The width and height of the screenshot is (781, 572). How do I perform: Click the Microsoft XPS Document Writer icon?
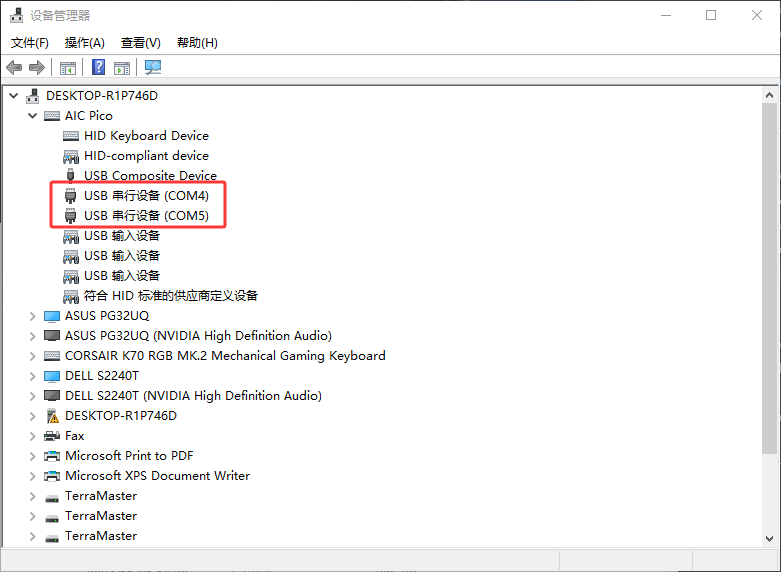coord(52,476)
